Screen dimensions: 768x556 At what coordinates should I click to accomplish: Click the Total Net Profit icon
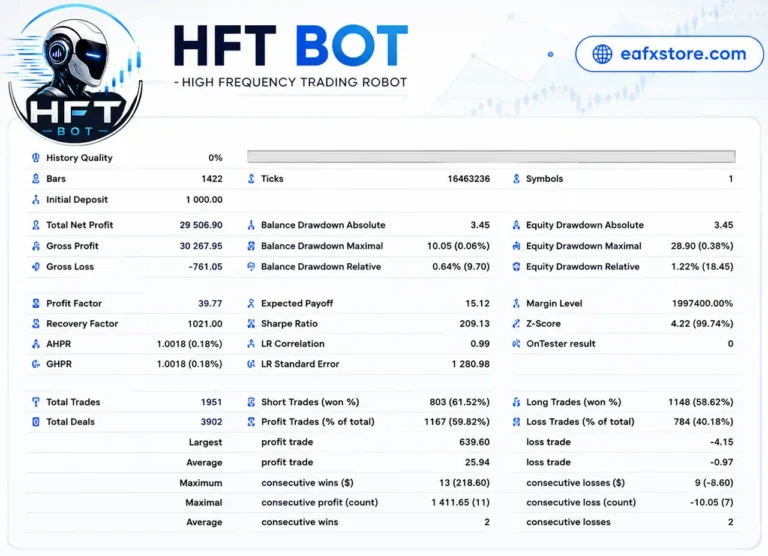36,225
